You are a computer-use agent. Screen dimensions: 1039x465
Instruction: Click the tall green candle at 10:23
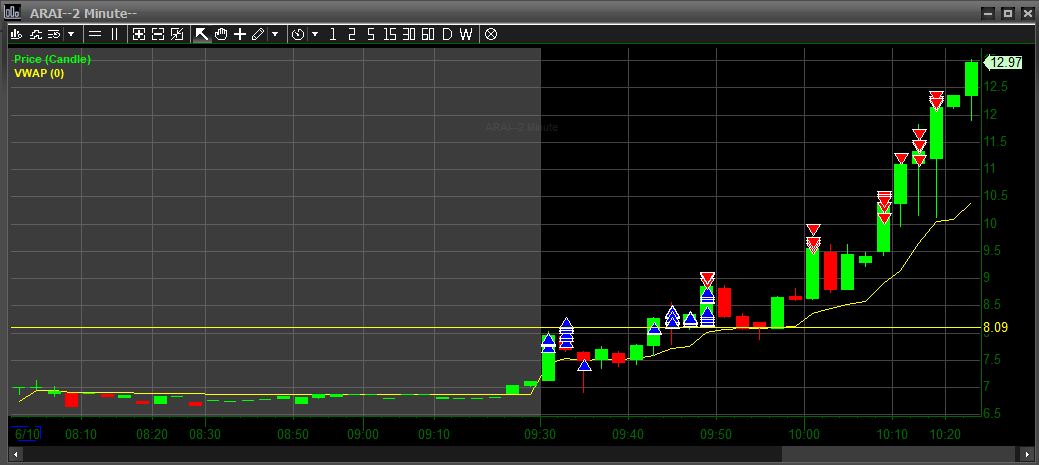click(971, 79)
